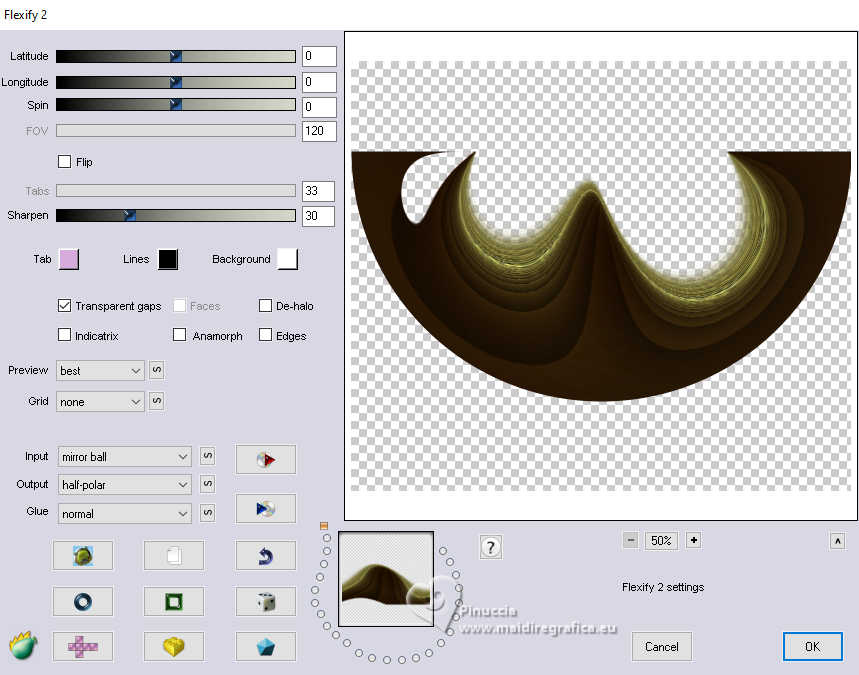Open the Grid dropdown
The width and height of the screenshot is (859, 675).
click(100, 402)
